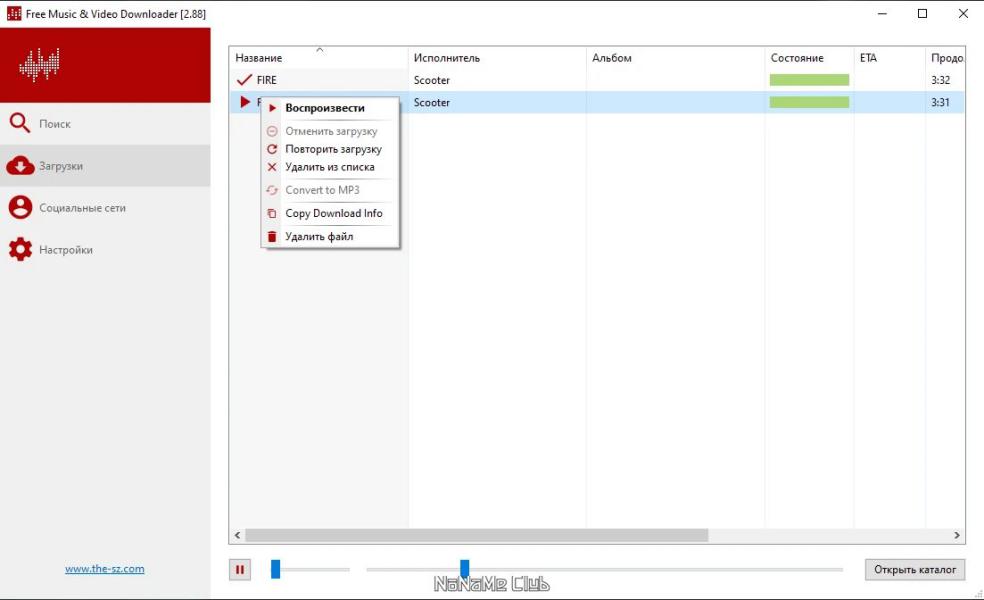The image size is (984, 600).
Task: Click the play triangle icon on second track
Action: pyautogui.click(x=245, y=102)
